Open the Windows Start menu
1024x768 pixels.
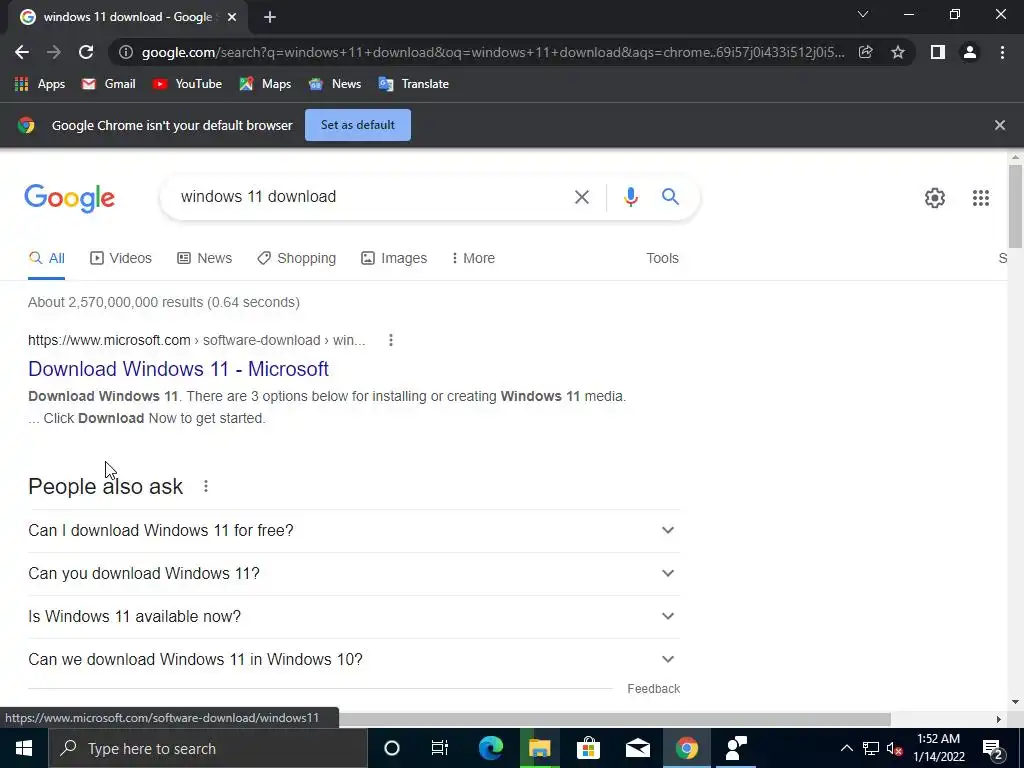click(x=24, y=748)
